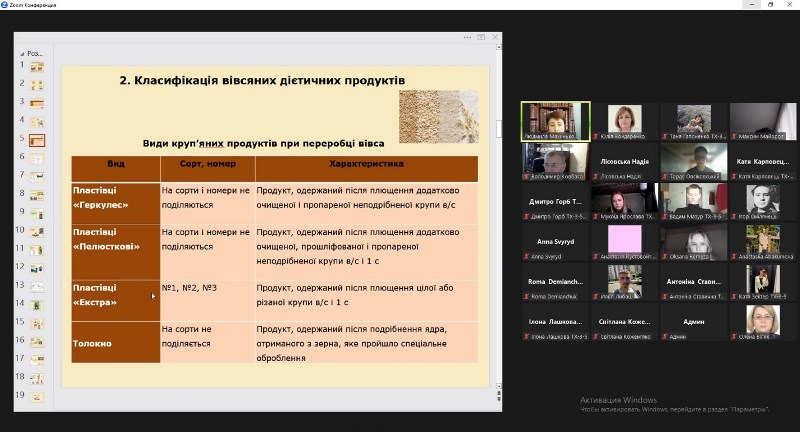The width and height of the screenshot is (800, 432).
Task: Select video tile in bottom-right of participant grid
Action: click(x=763, y=322)
